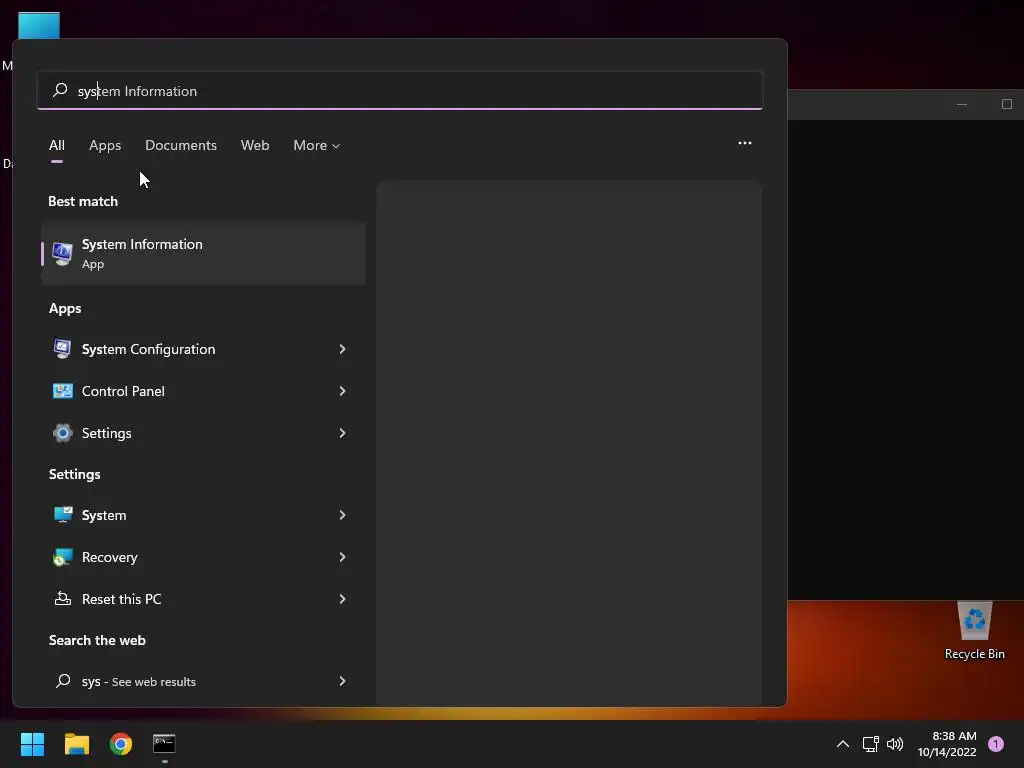Open System Information best match result
Screen dimensions: 1024x768
click(x=203, y=253)
